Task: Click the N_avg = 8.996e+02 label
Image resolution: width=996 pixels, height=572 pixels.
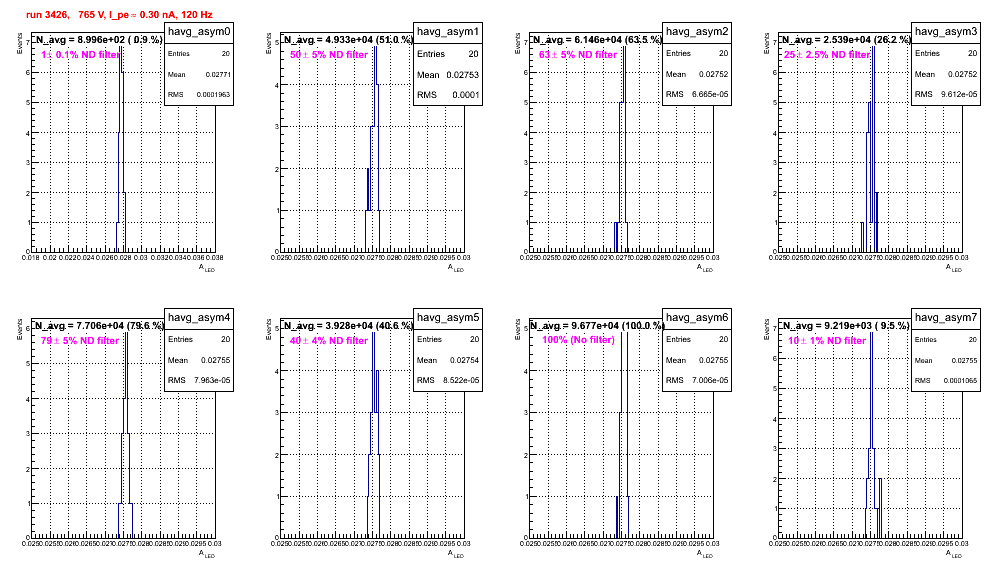Action: coord(98,39)
